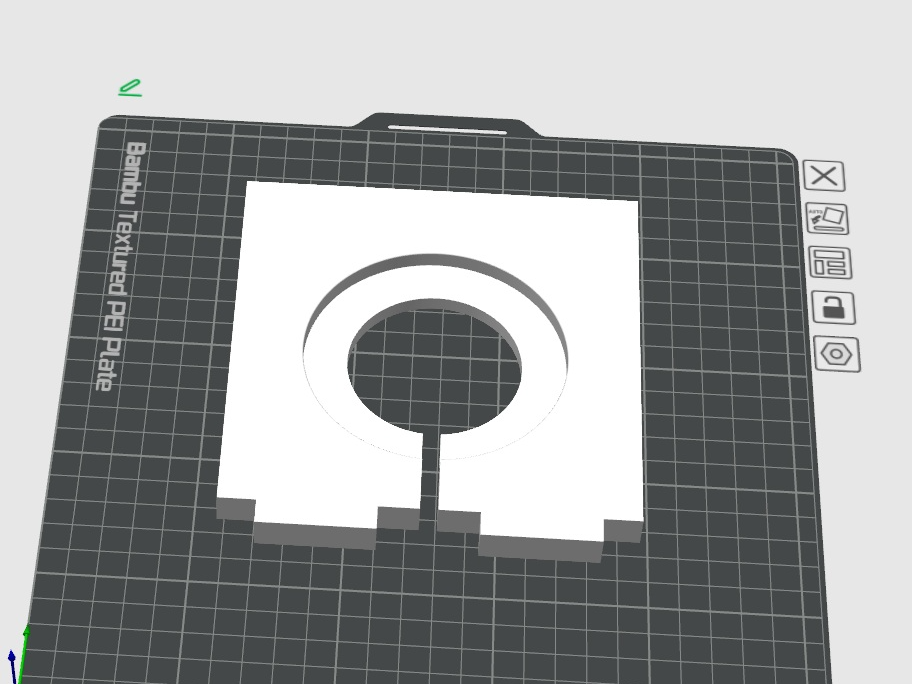Remove all objects with the X icon

coord(824,177)
